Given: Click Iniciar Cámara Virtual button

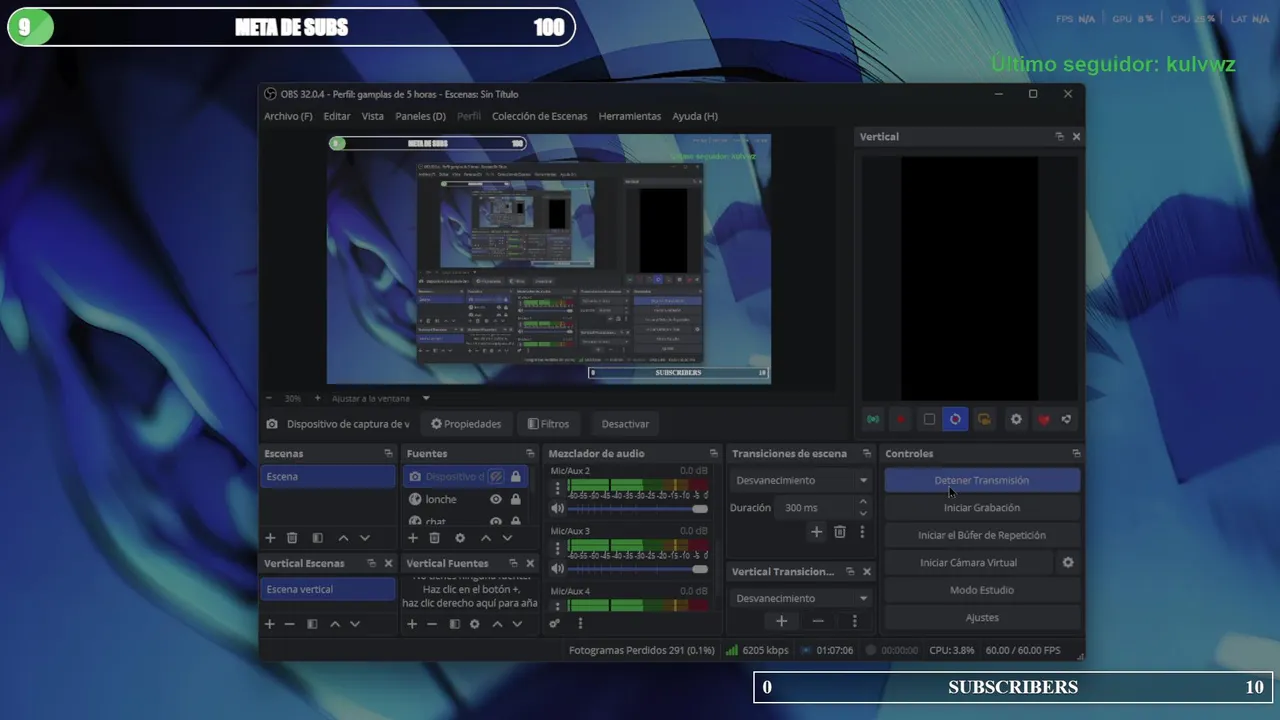Looking at the screenshot, I should (x=968, y=563).
